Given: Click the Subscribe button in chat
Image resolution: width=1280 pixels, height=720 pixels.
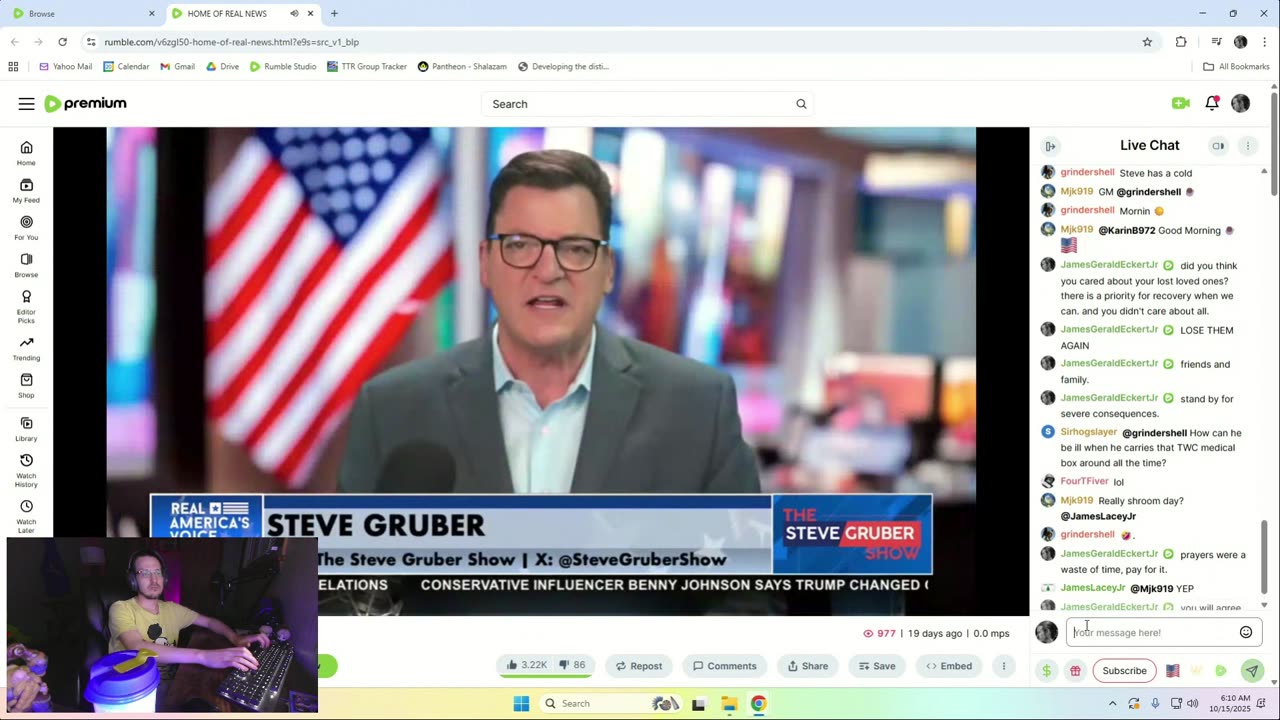Looking at the screenshot, I should (1124, 671).
